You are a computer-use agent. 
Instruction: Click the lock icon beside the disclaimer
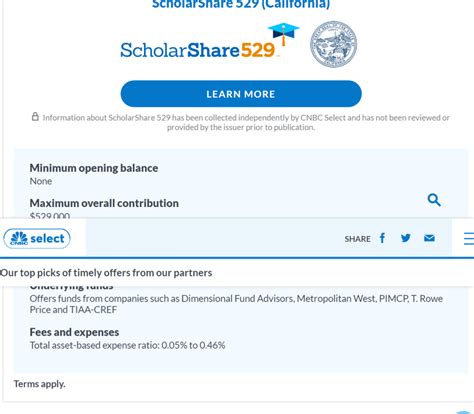pos(35,117)
